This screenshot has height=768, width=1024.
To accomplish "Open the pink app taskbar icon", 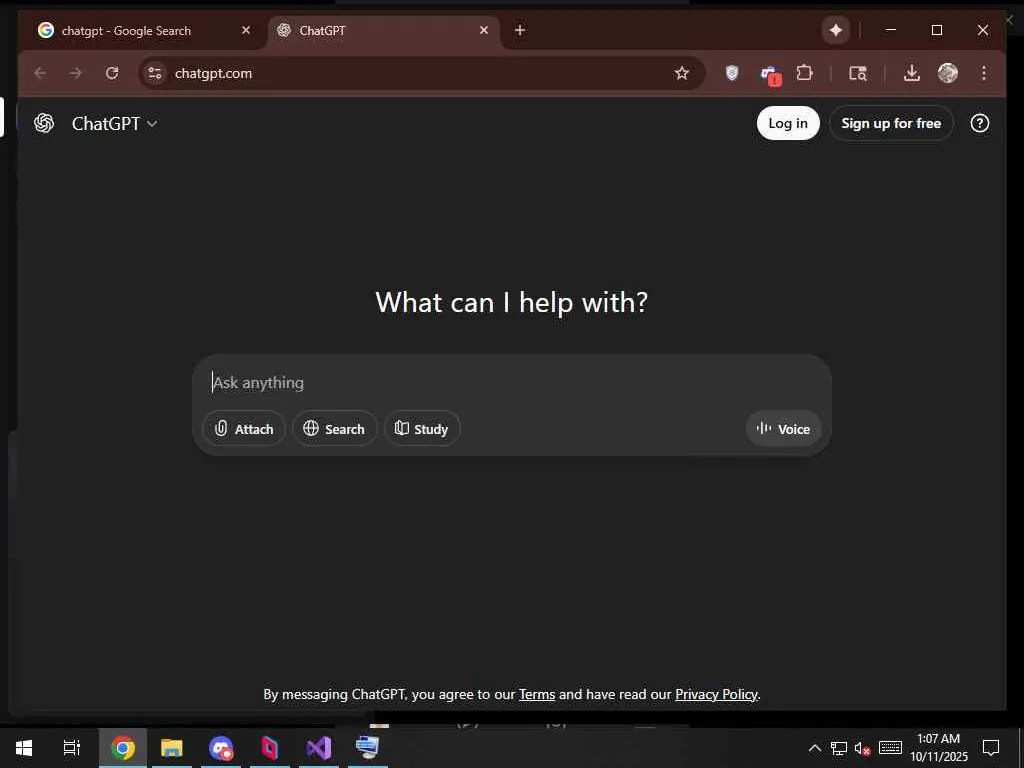I will tap(270, 748).
